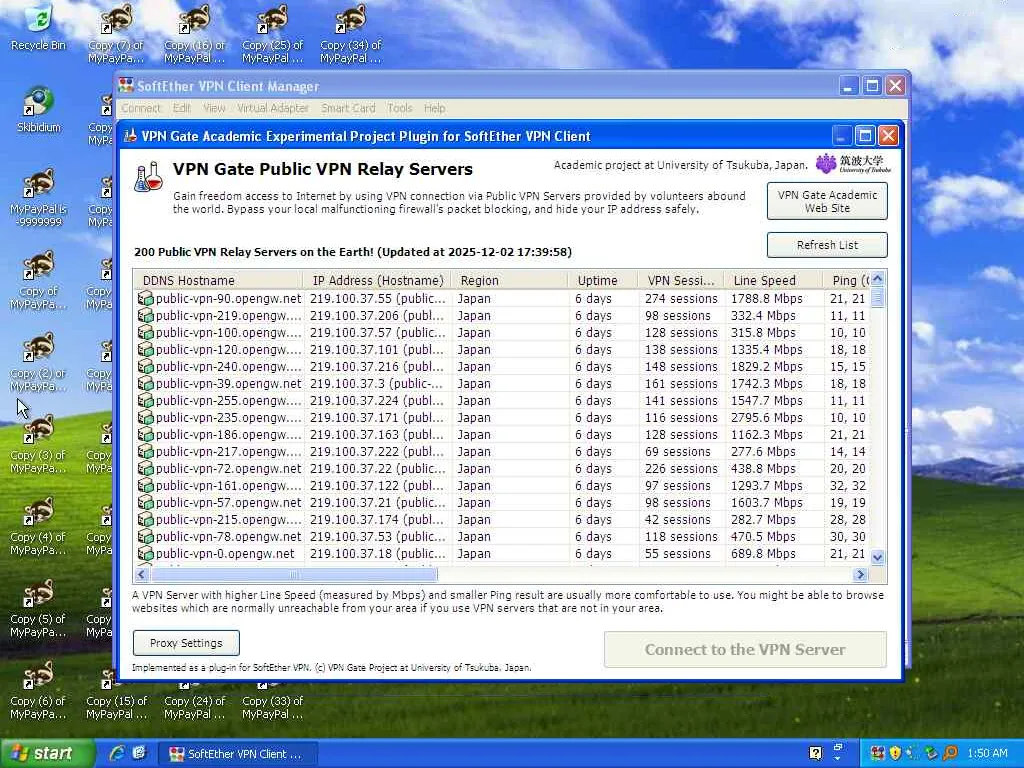Viewport: 1024px width, 768px height.
Task: Open the Help menu
Action: [434, 108]
